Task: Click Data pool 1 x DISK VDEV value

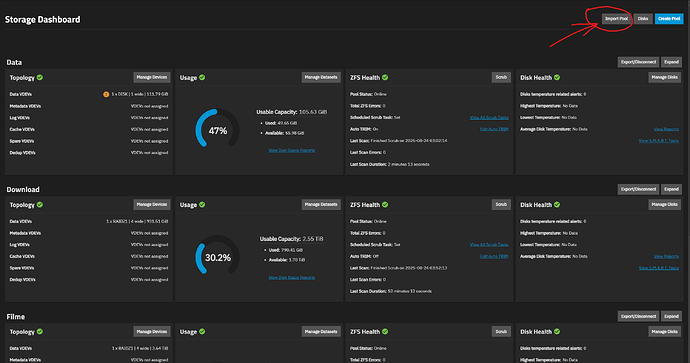Action: pos(139,94)
